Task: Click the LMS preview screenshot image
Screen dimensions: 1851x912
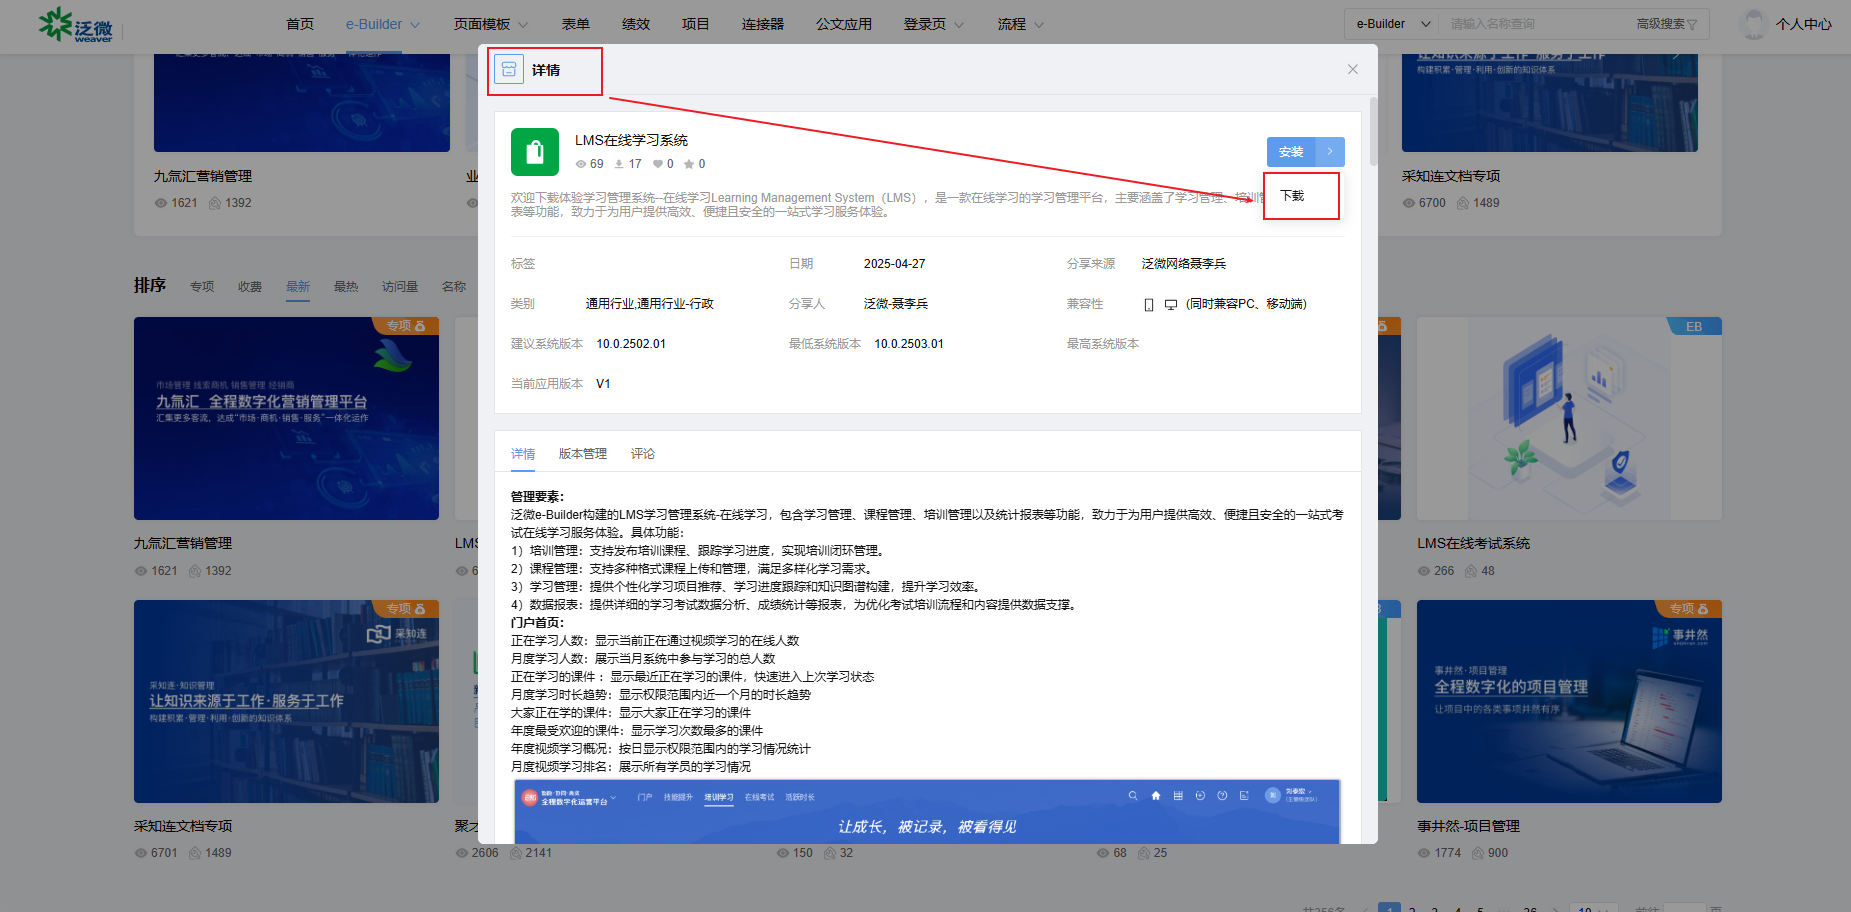Action: pyautogui.click(x=927, y=812)
